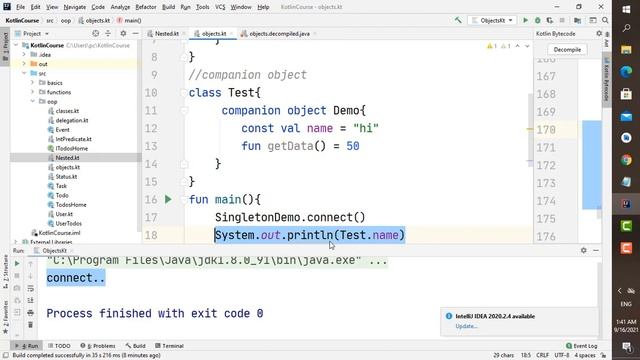Screen dimensions: 640x360
Task: Toggle tool window bars in status corner
Action: point(6,356)
